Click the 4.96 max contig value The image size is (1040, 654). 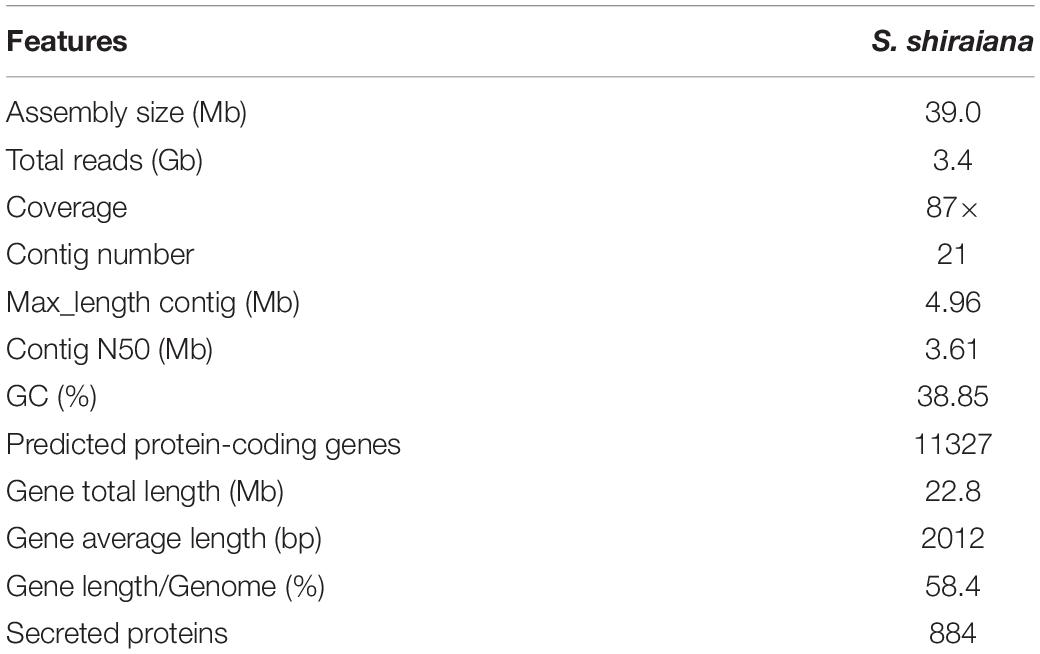952,302
